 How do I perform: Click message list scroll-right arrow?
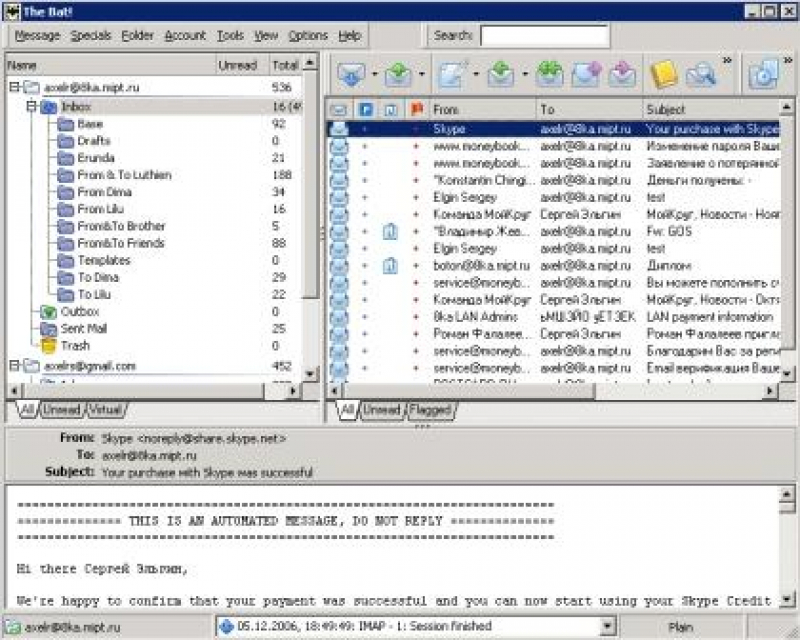(x=769, y=391)
